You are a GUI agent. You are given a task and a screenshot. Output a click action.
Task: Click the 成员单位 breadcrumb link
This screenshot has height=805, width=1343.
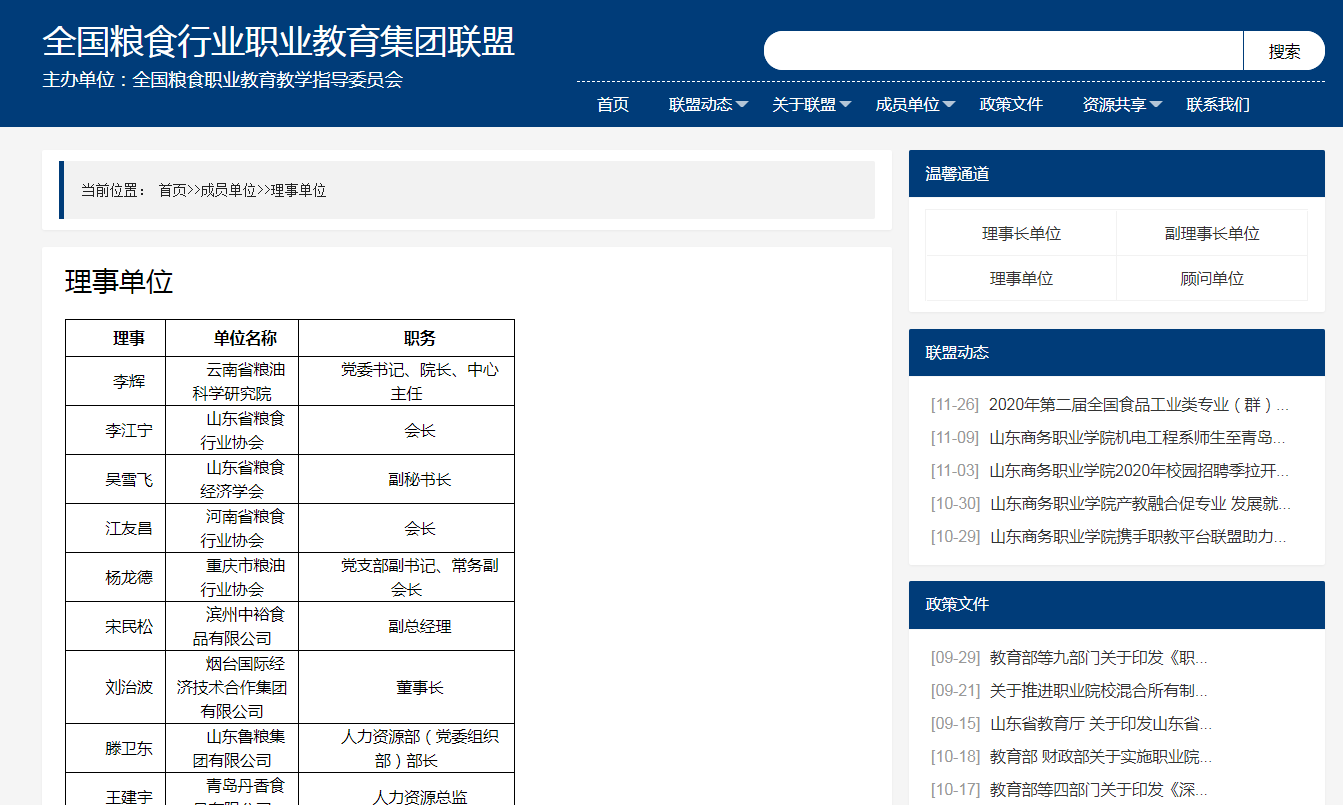coord(228,190)
